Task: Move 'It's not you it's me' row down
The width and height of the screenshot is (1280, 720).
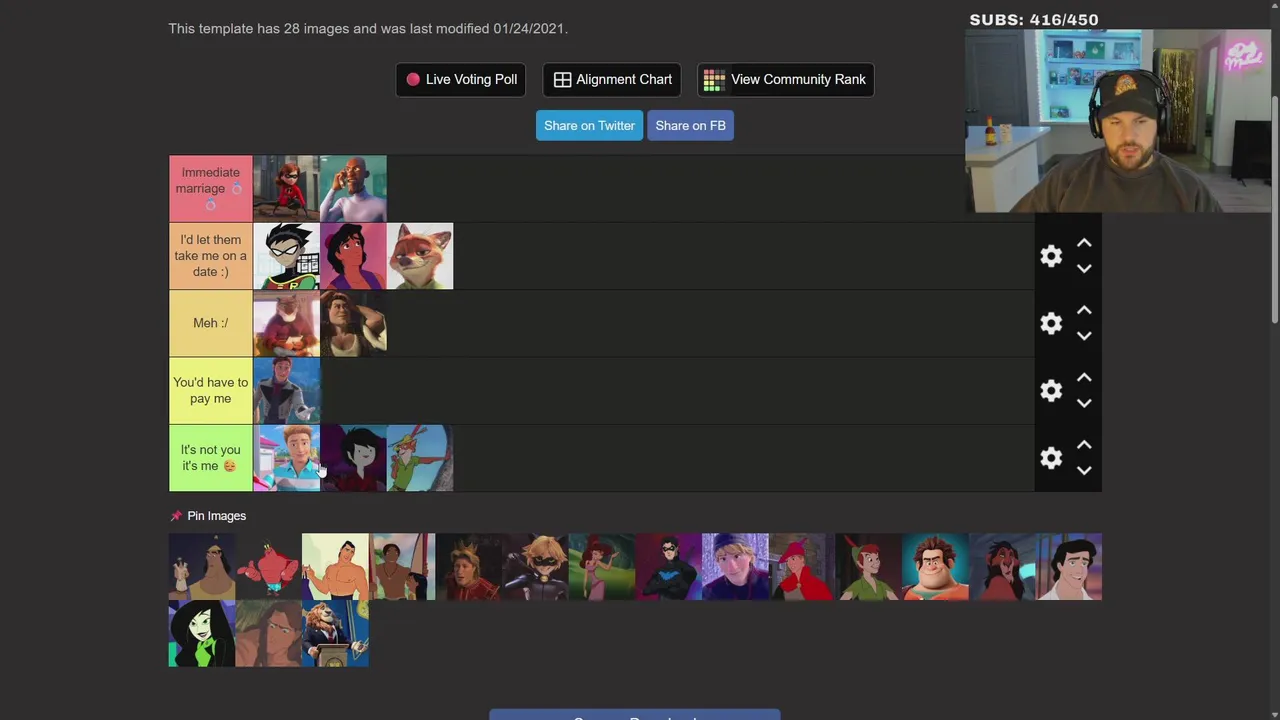Action: click(x=1084, y=471)
